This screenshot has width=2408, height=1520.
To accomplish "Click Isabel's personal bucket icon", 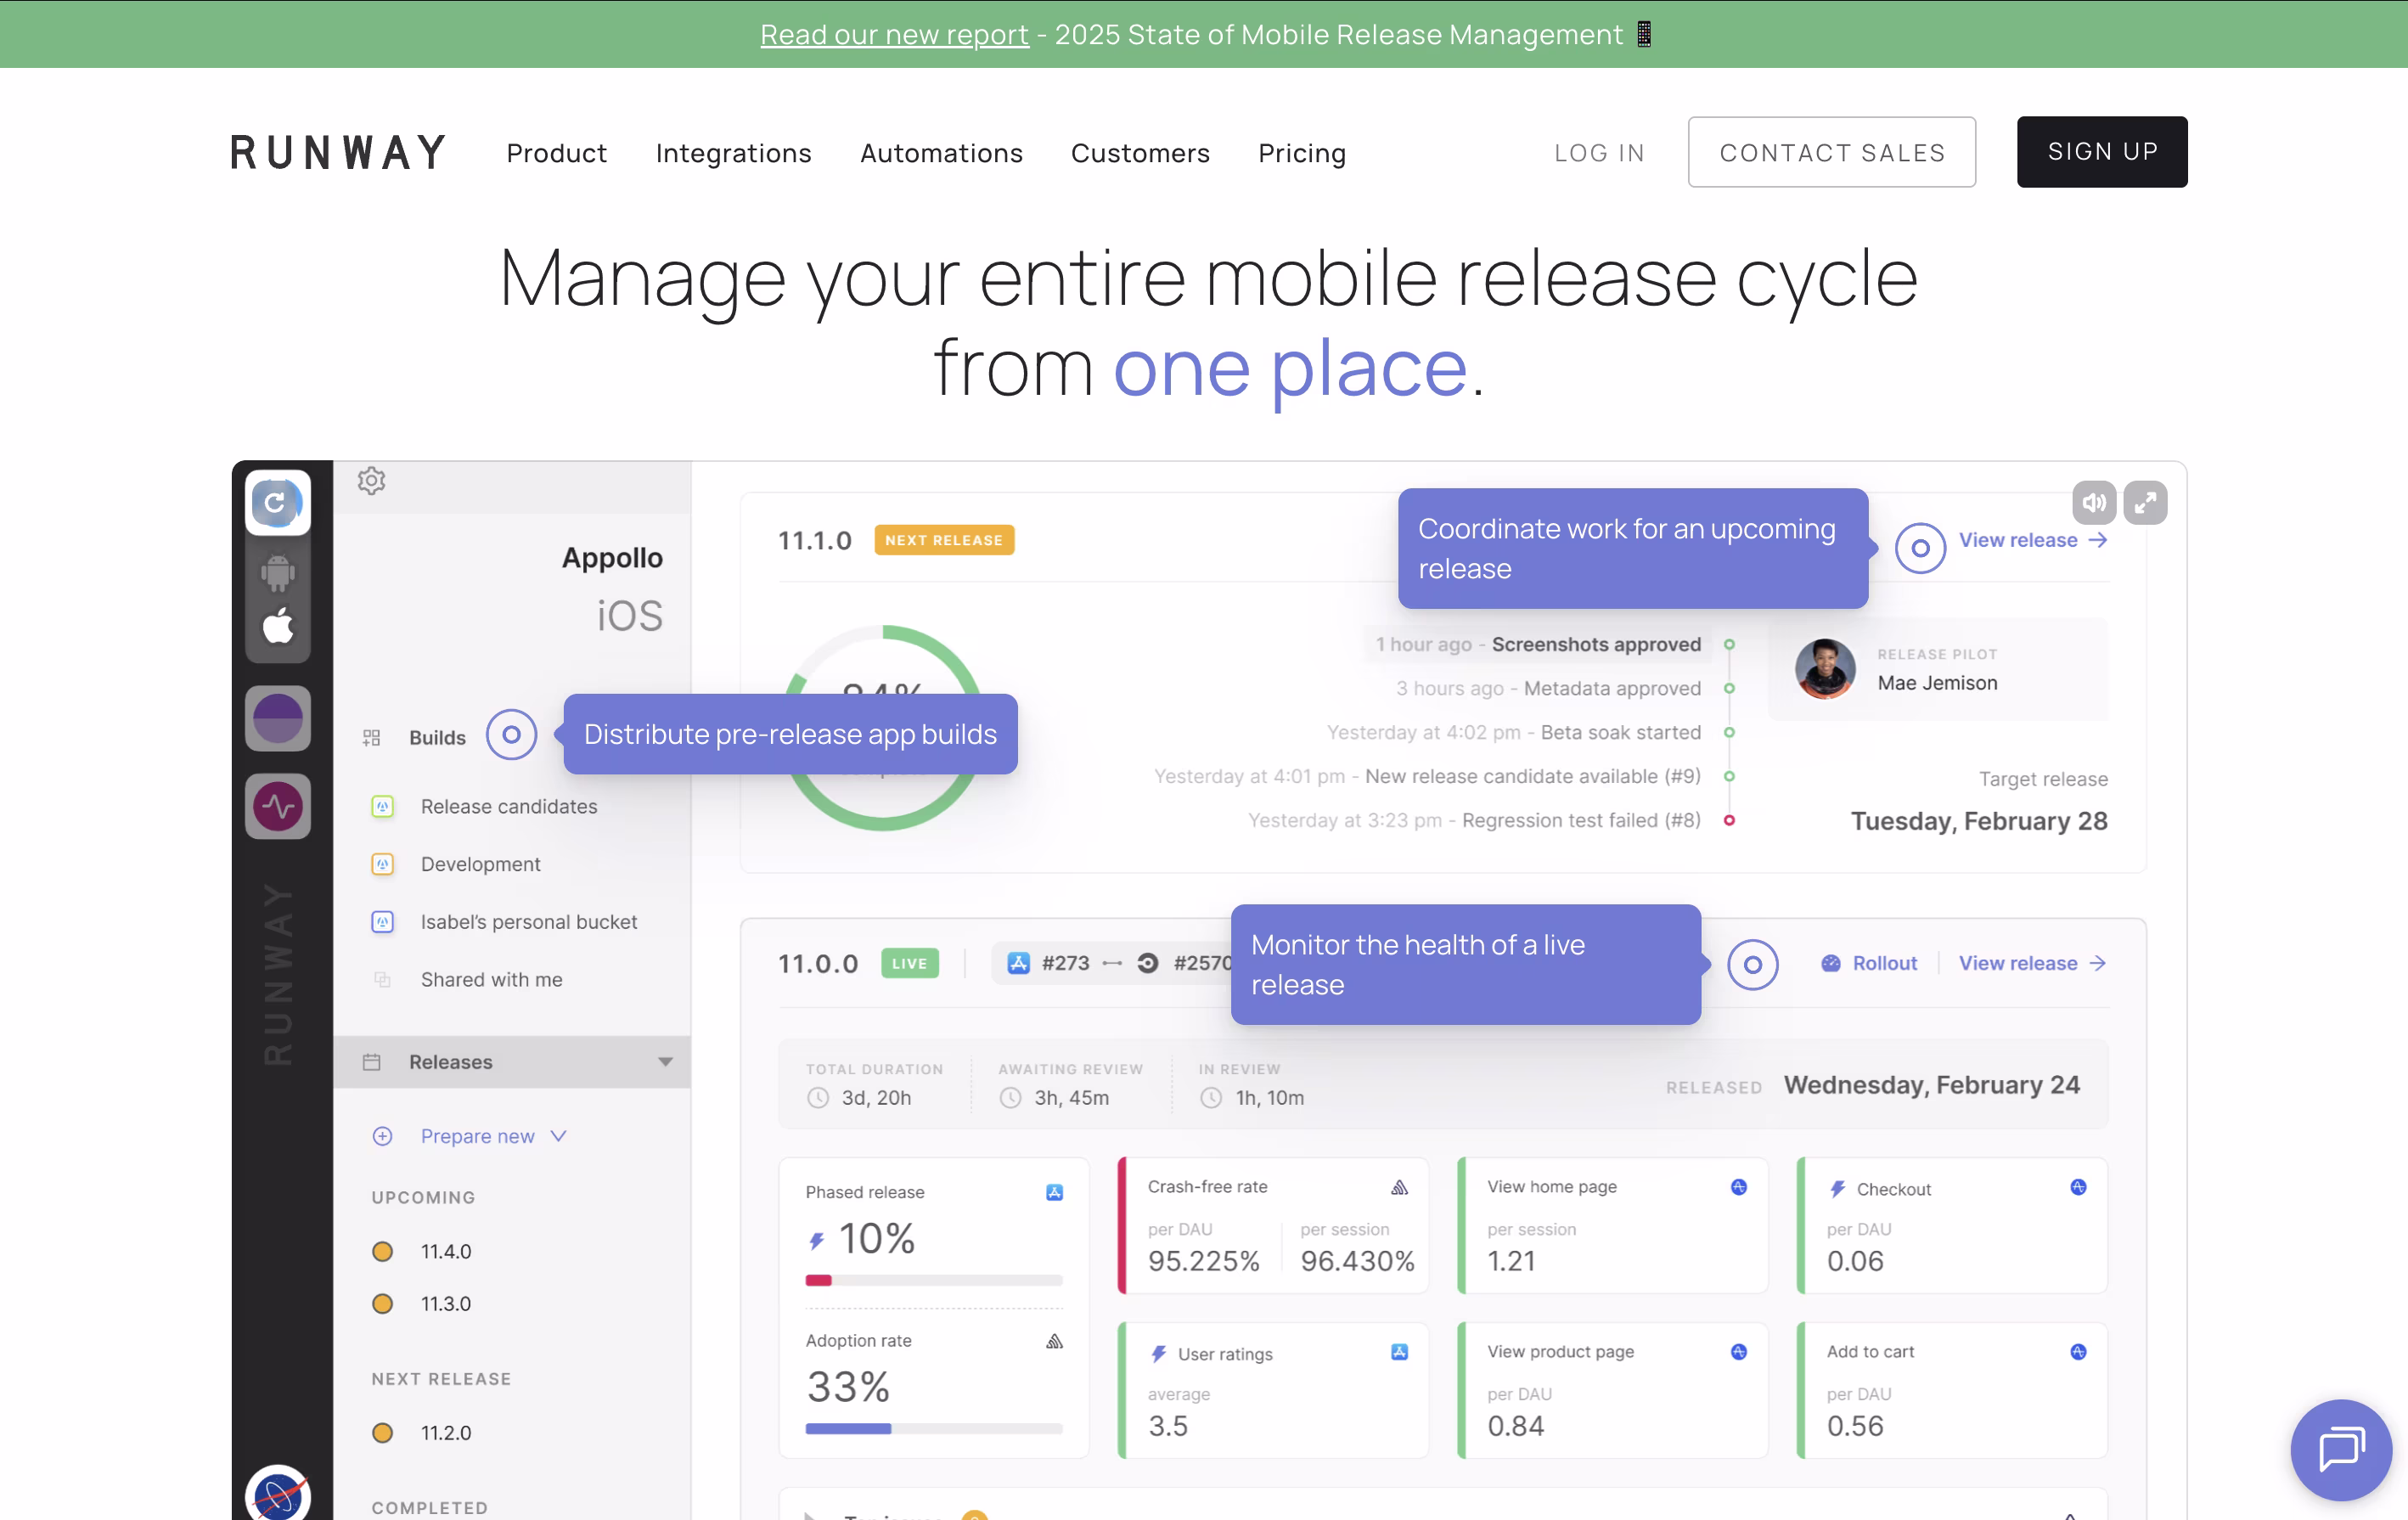I will click(382, 922).
